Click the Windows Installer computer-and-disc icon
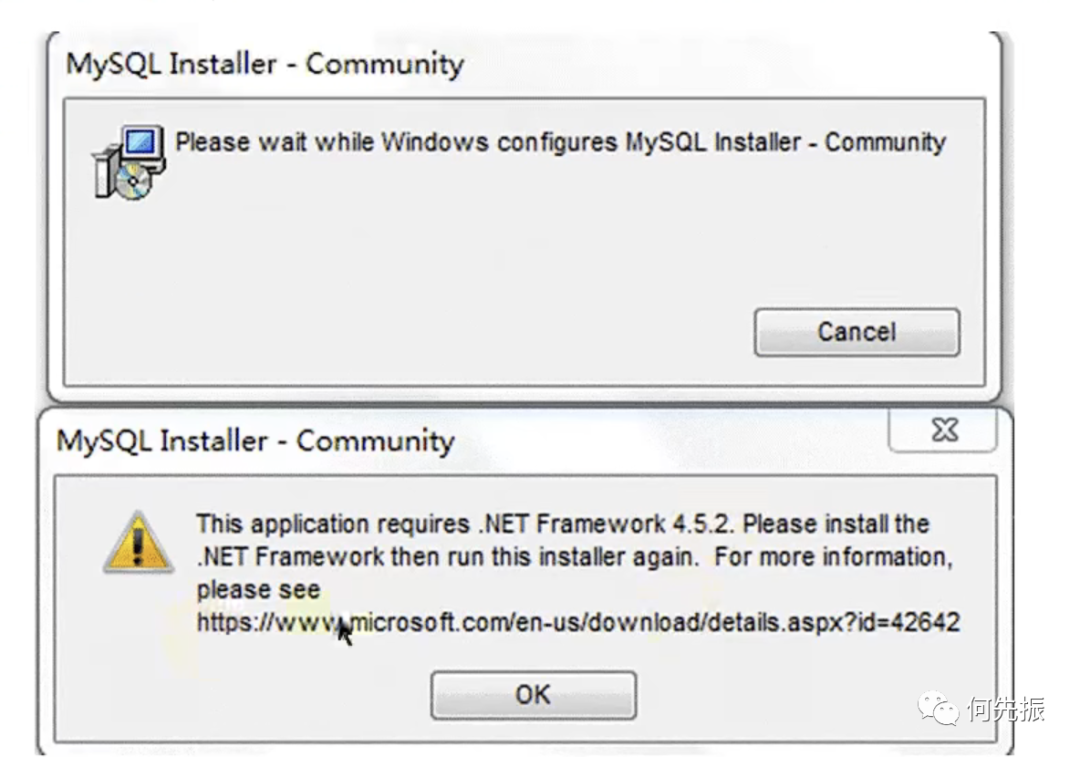The height and width of the screenshot is (757, 1080). point(129,163)
